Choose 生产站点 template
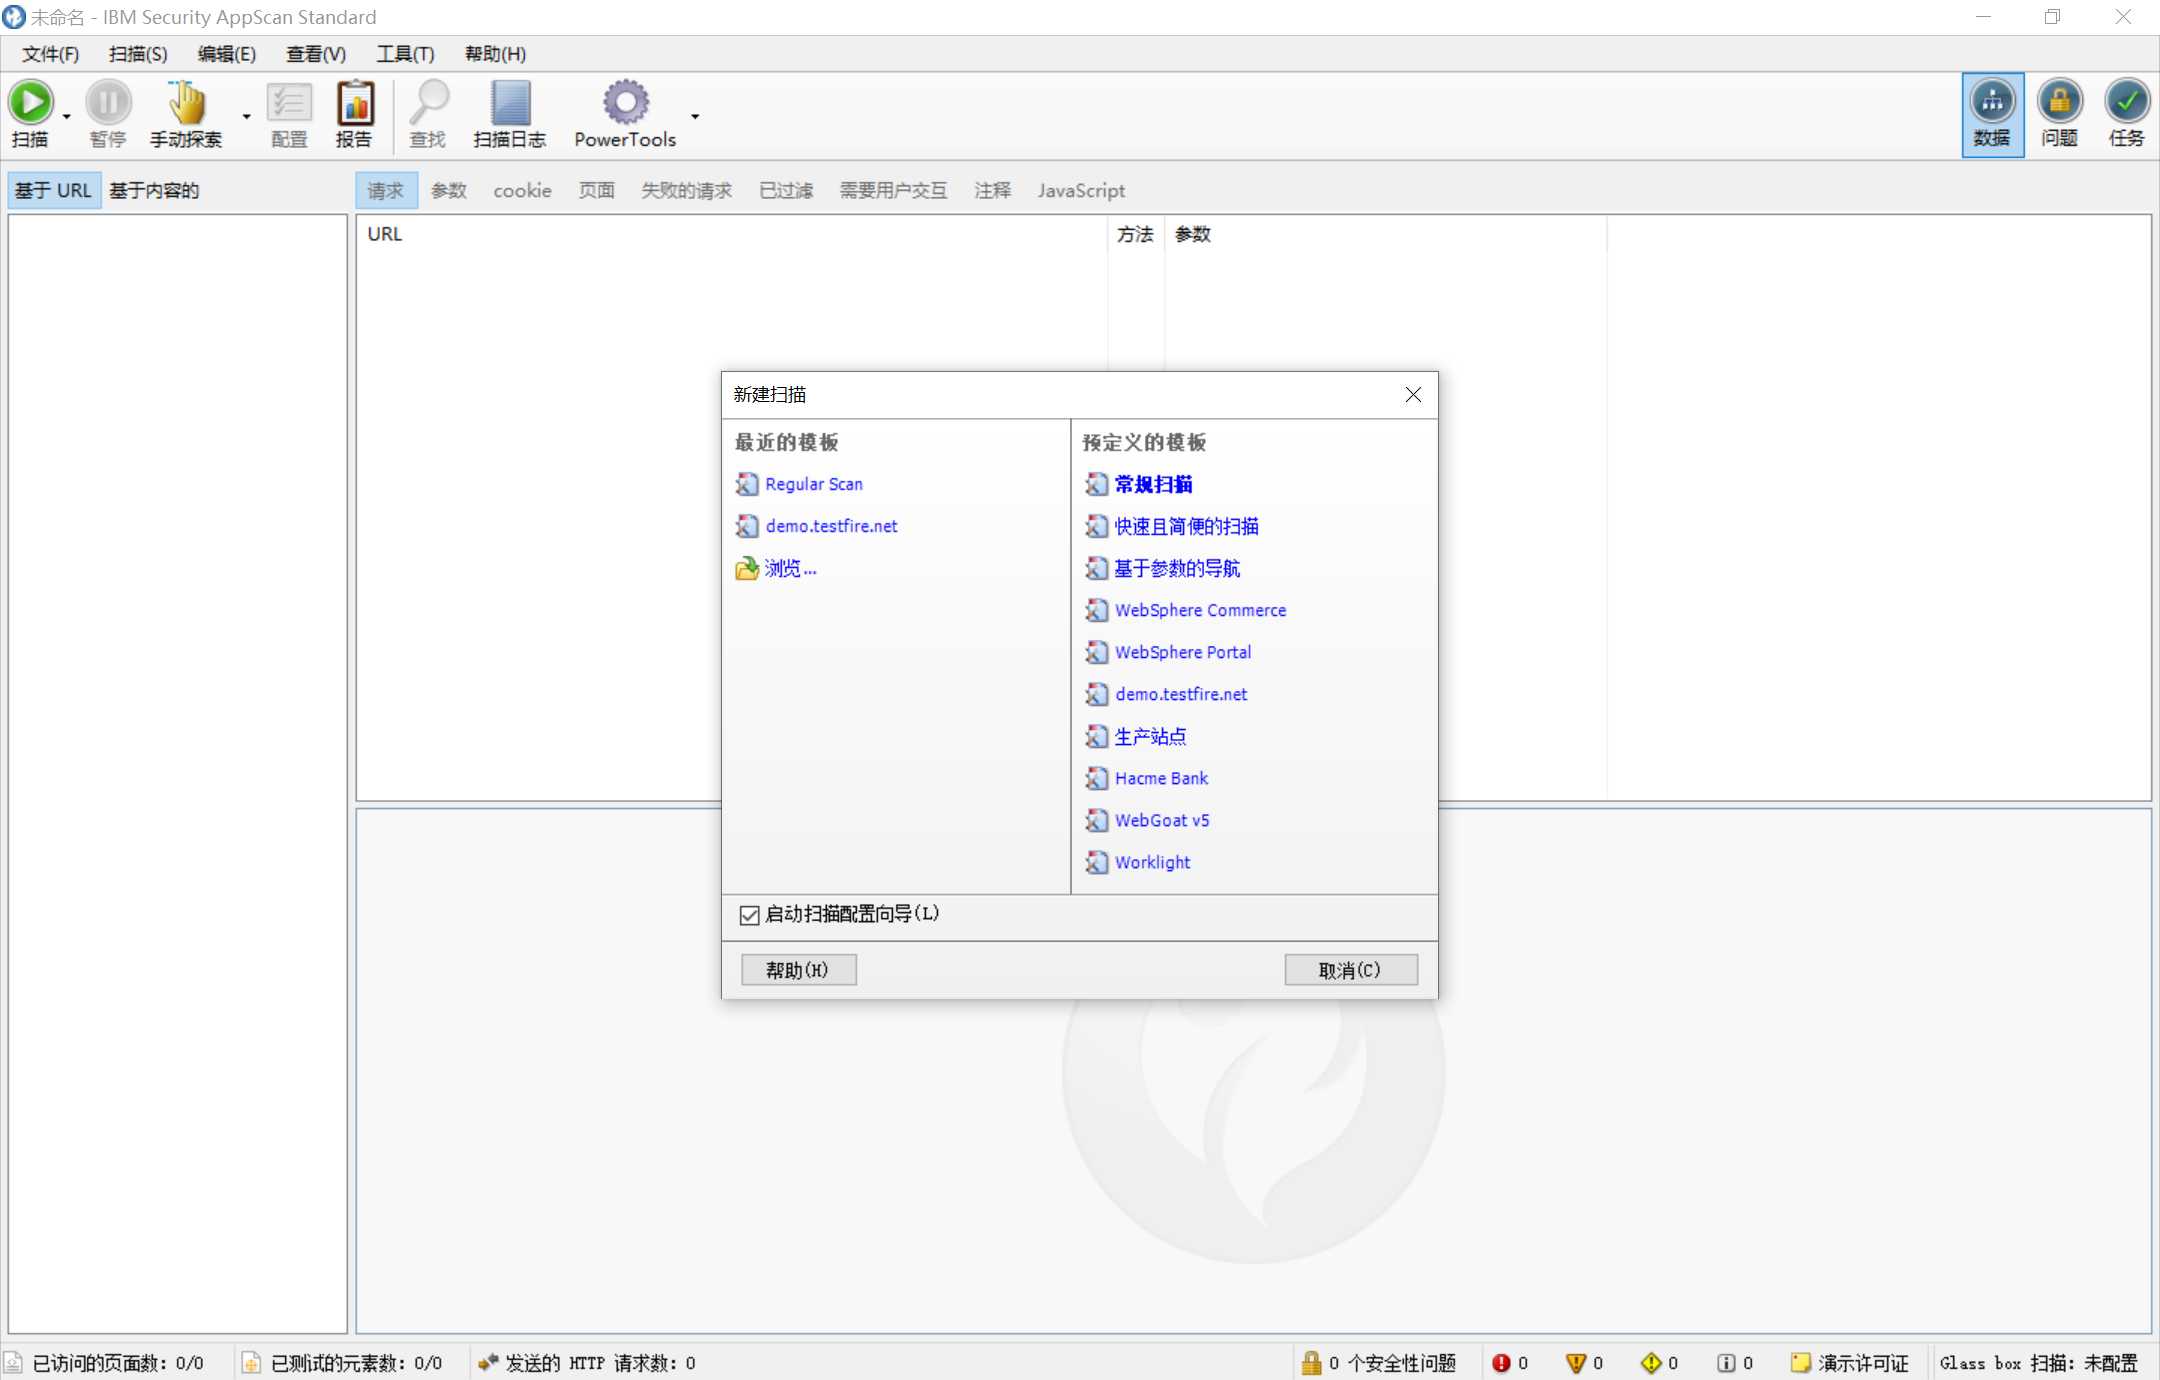 click(1151, 736)
